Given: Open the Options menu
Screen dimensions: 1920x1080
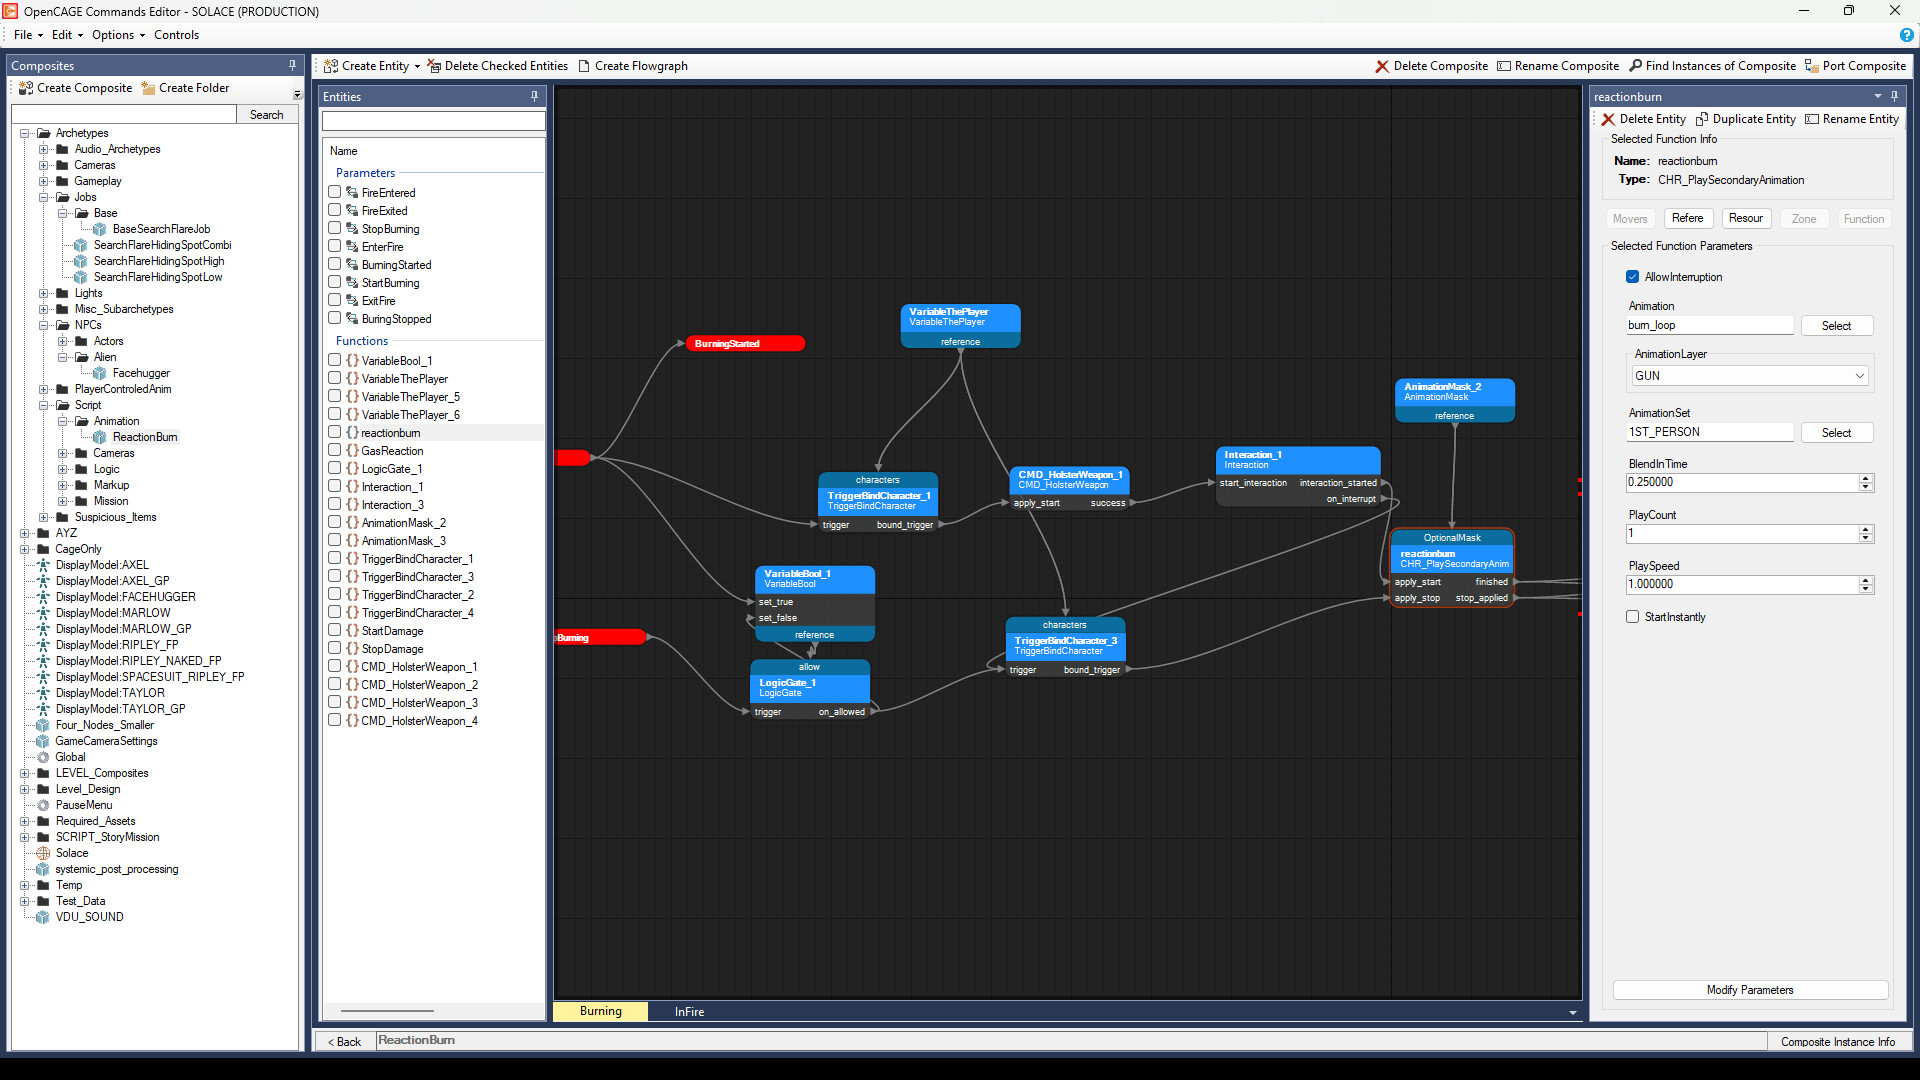Looking at the screenshot, I should [x=113, y=35].
